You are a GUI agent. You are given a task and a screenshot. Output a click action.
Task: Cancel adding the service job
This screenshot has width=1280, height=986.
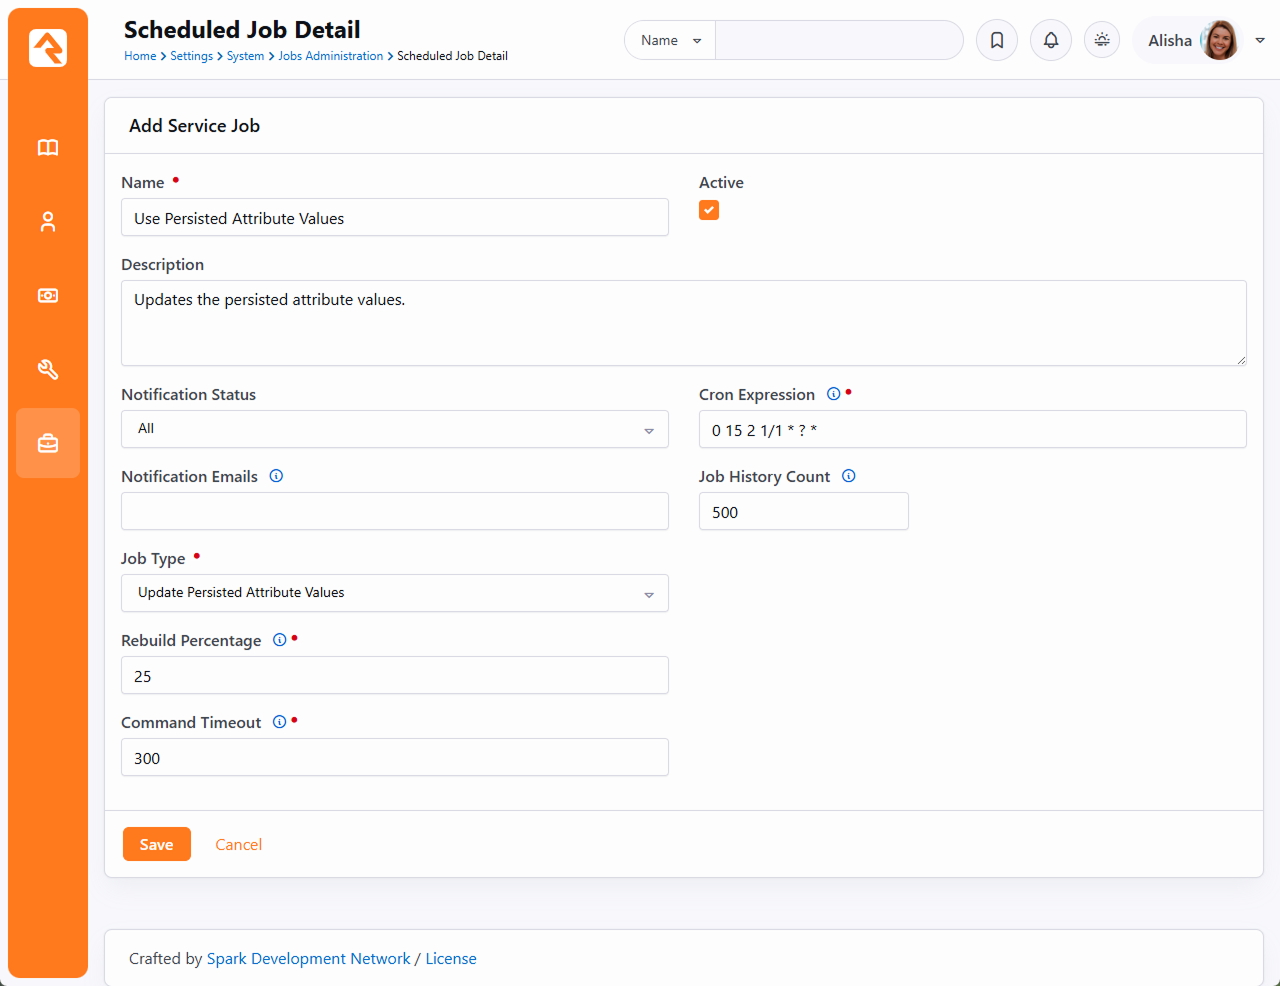[x=238, y=845]
